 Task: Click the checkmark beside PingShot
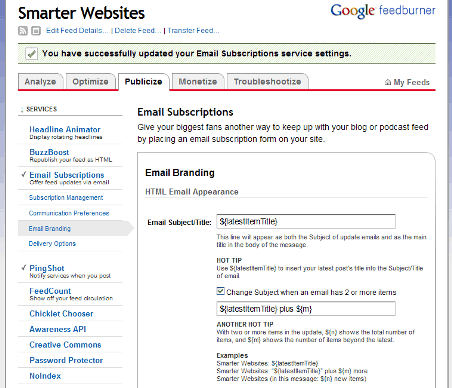click(x=24, y=267)
